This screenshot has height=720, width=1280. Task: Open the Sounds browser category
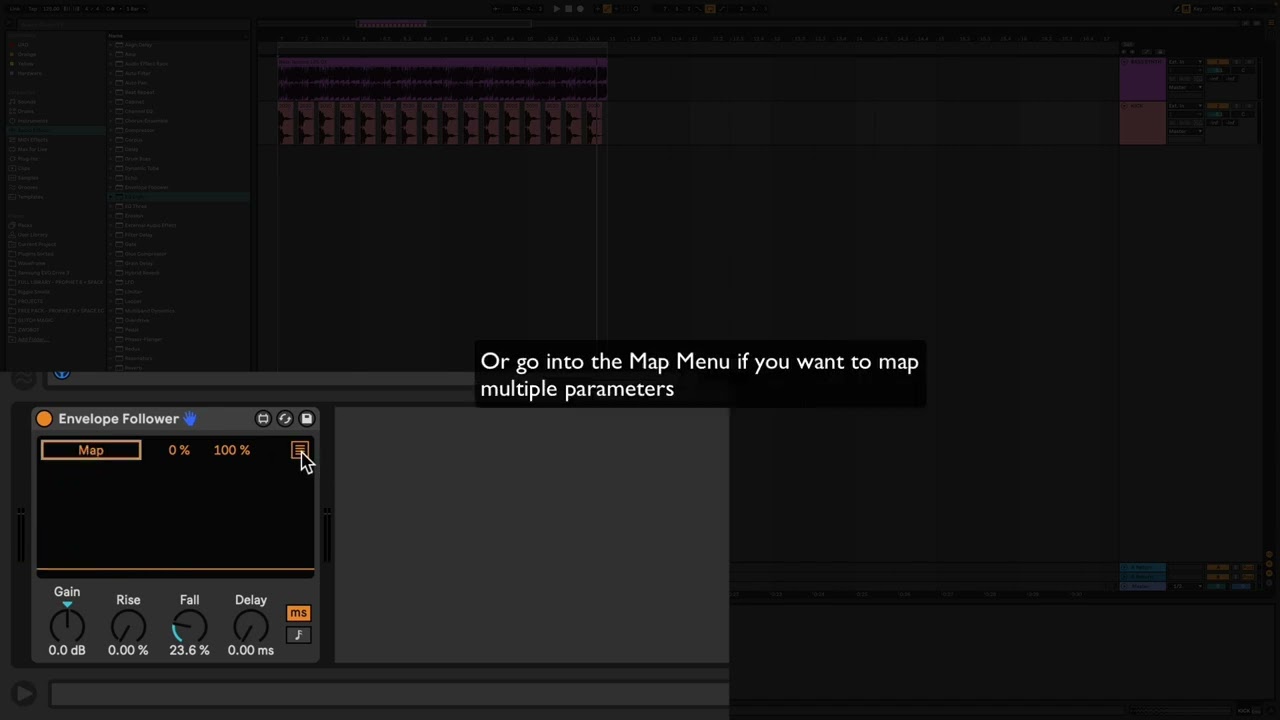[x=26, y=102]
